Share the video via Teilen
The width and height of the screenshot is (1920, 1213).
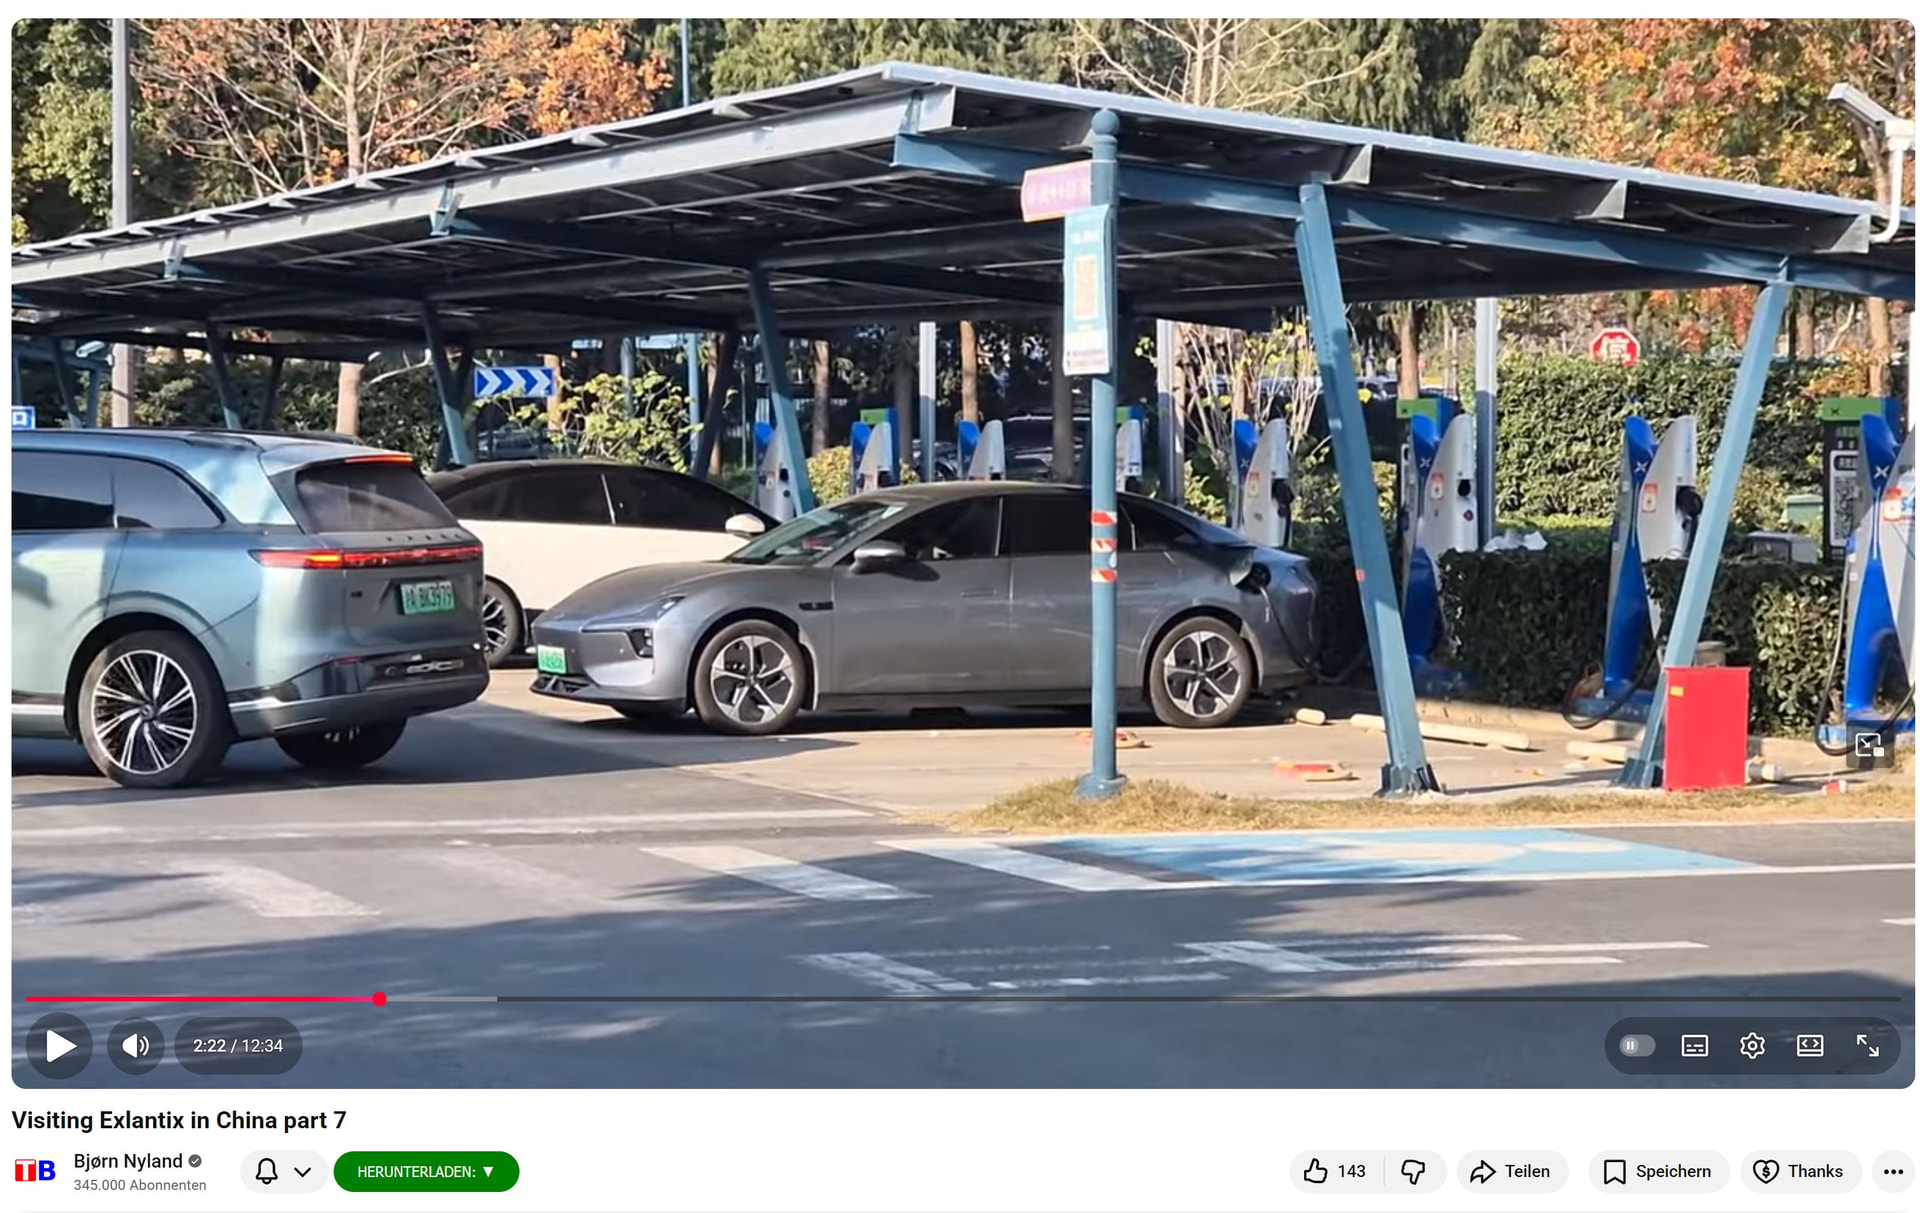click(1511, 1171)
